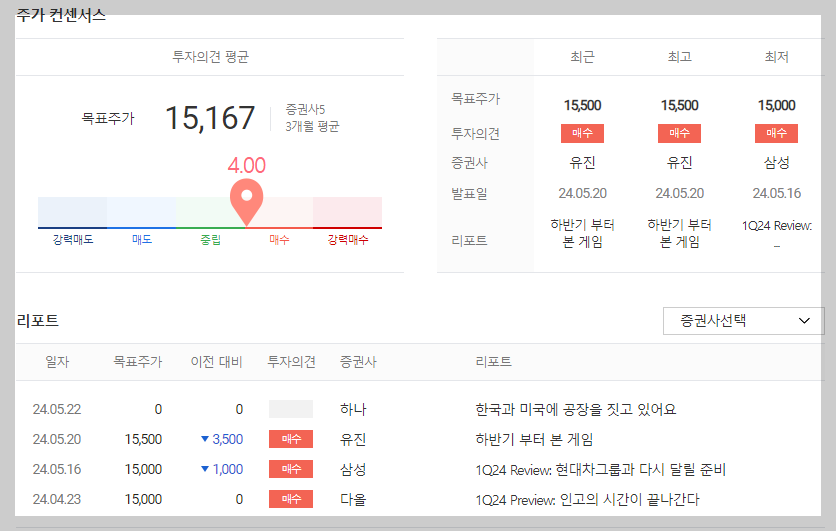Viewport: 836px width, 531px height.
Task: Click the 매도 label under rating bar
Action: [x=142, y=240]
